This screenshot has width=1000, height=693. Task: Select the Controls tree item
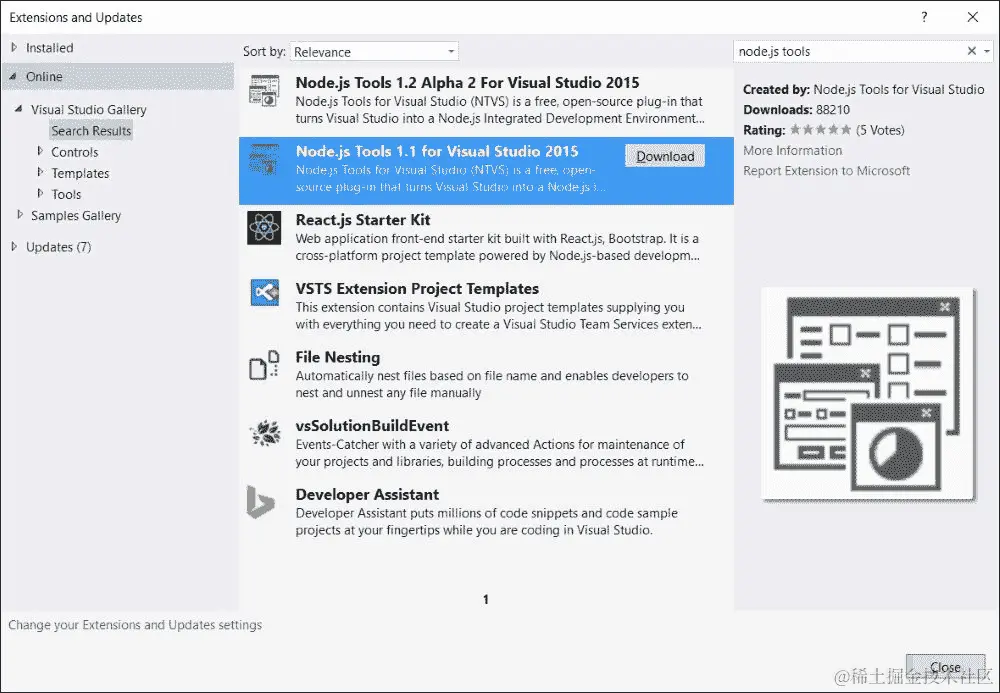click(x=75, y=152)
